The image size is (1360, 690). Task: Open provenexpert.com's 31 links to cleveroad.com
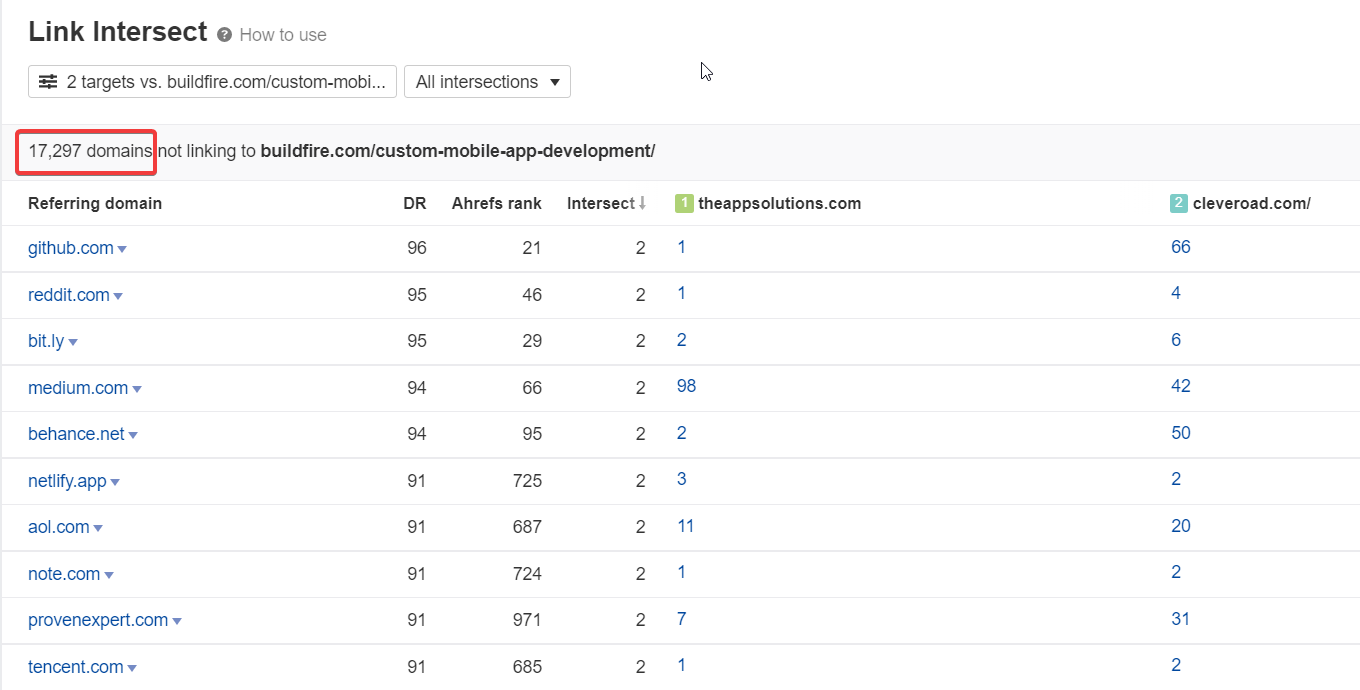click(x=1181, y=619)
